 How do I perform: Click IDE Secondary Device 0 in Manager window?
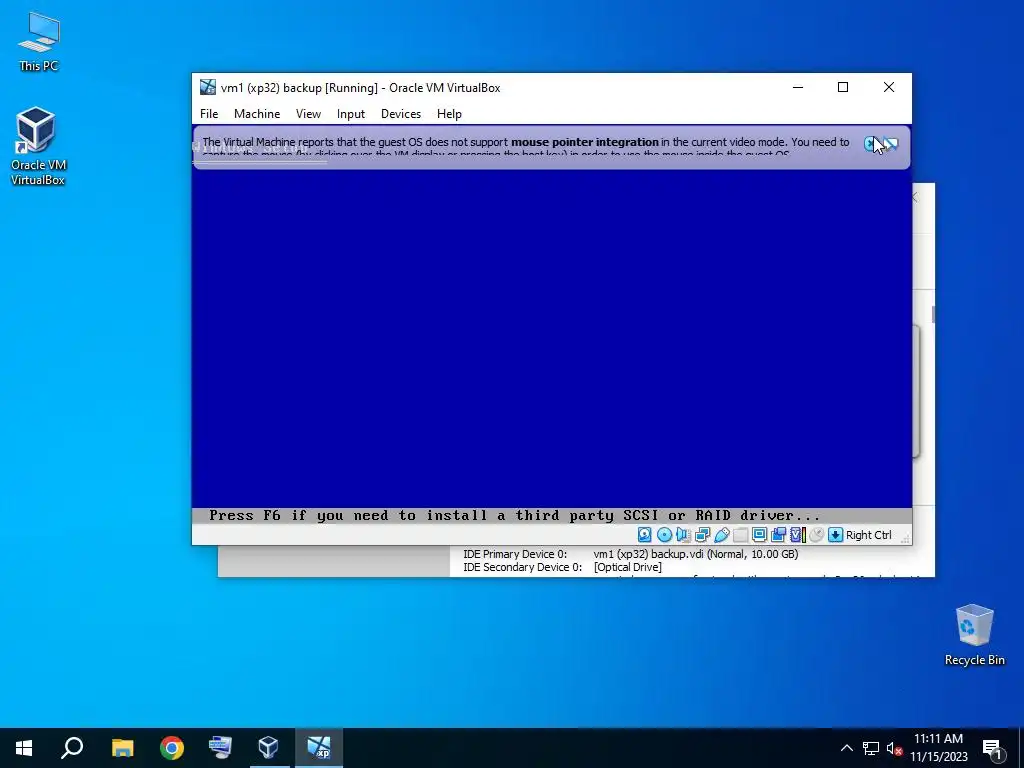522,567
